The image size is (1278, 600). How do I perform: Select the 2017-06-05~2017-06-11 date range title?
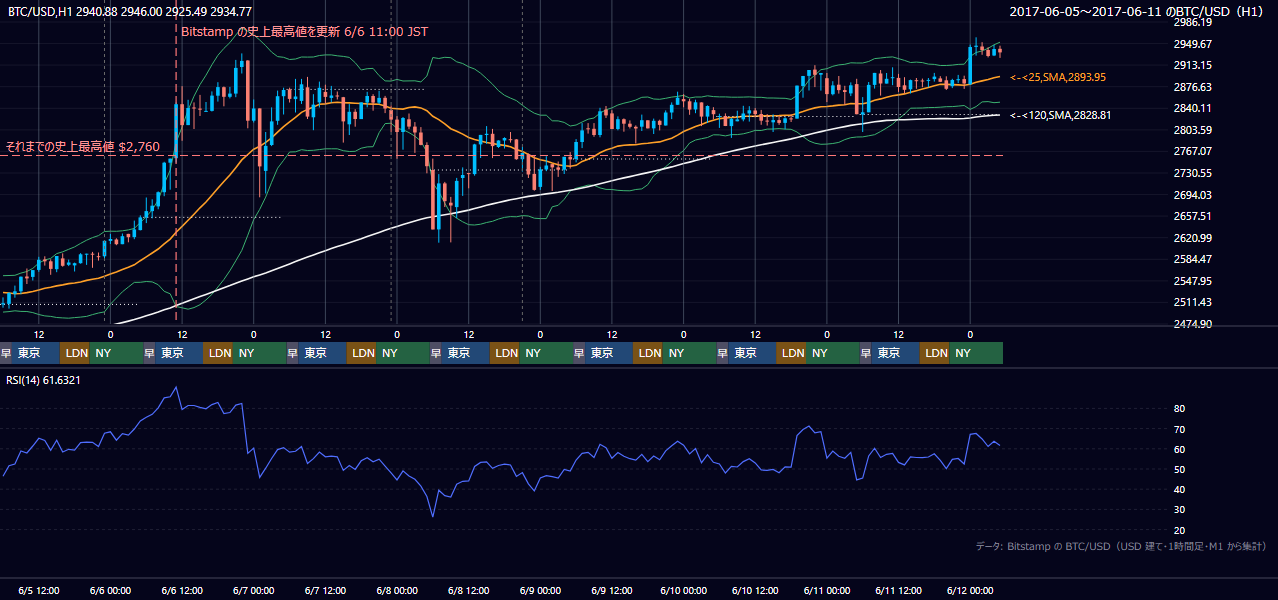click(x=1138, y=11)
